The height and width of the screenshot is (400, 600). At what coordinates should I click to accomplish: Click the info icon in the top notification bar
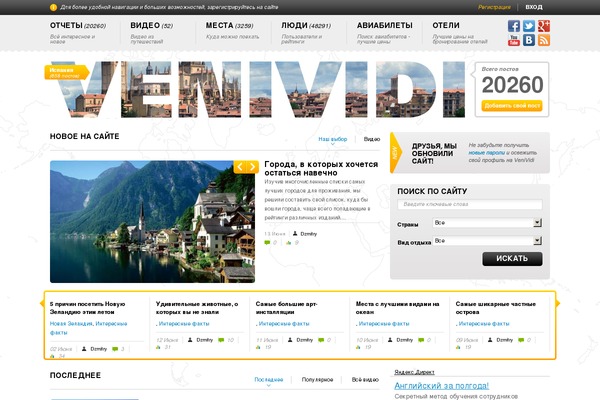pos(53,7)
